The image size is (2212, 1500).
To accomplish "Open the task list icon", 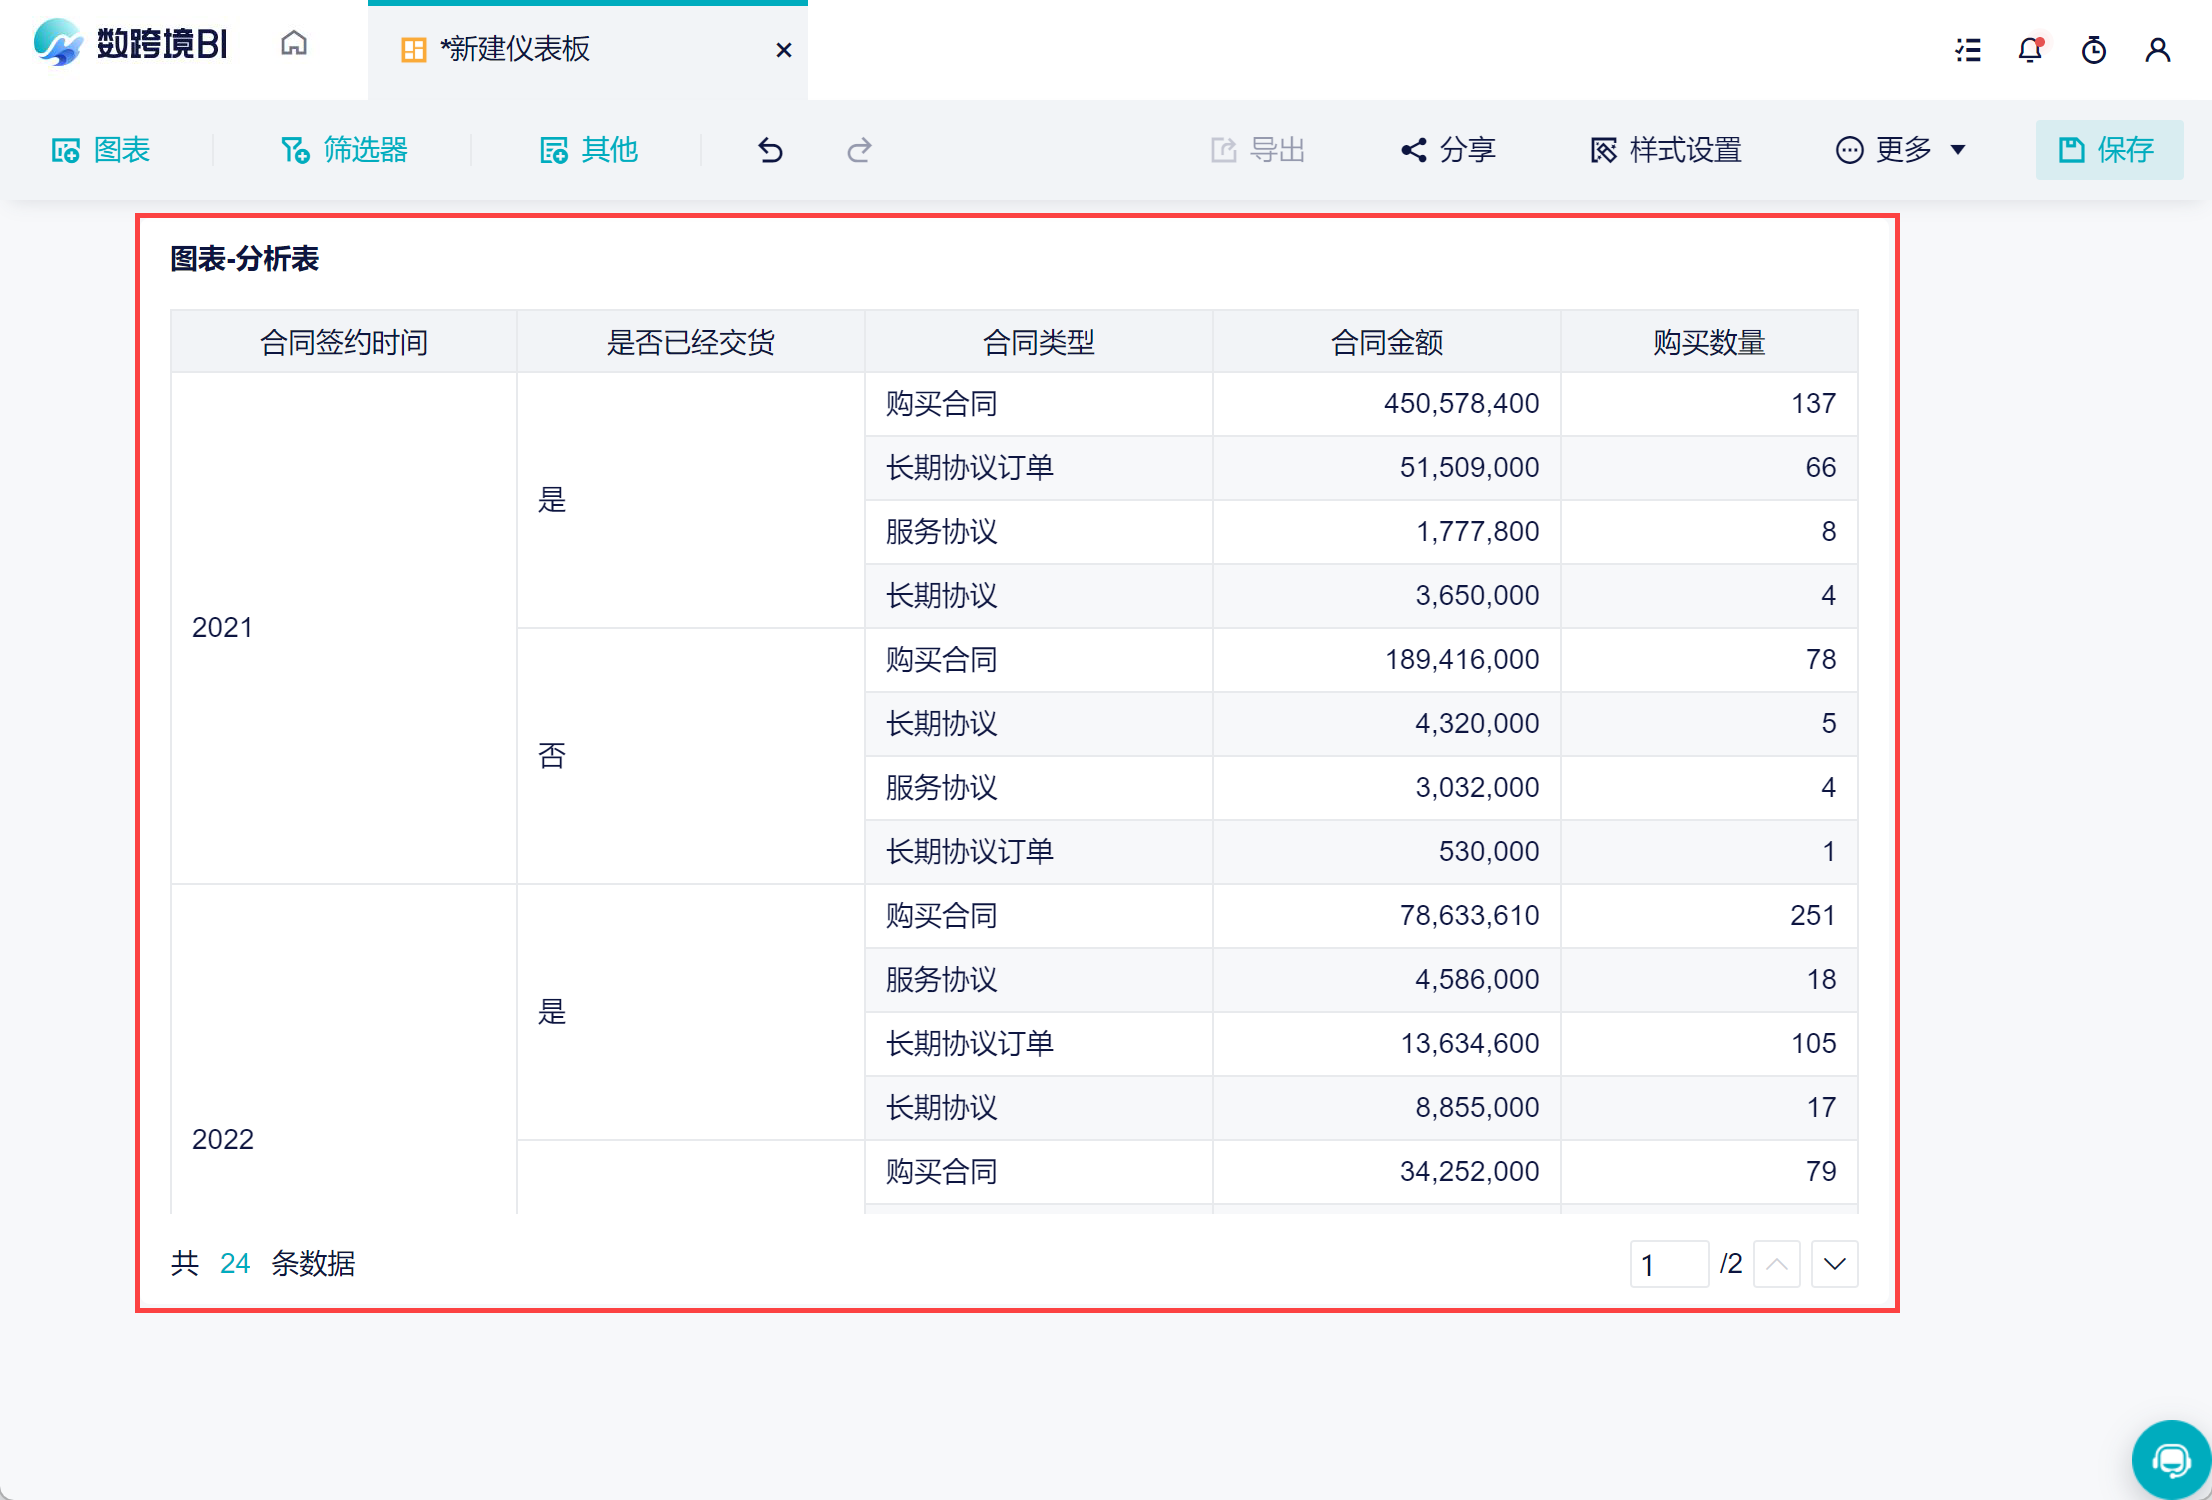I will pyautogui.click(x=1968, y=50).
